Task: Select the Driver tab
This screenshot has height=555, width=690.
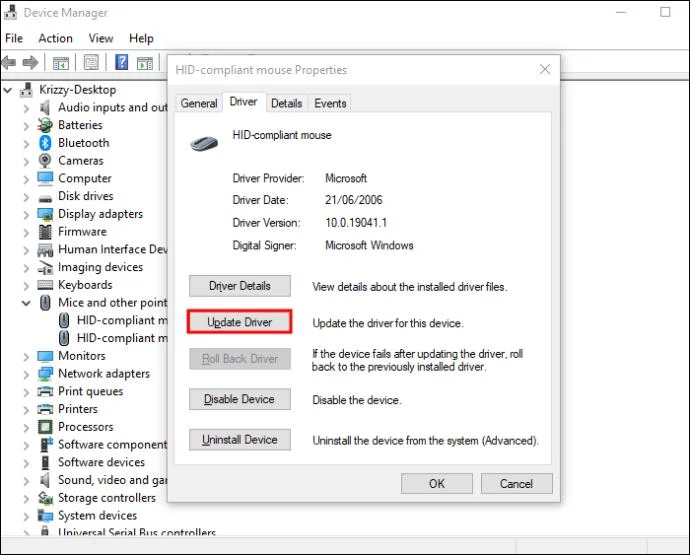Action: point(243,102)
